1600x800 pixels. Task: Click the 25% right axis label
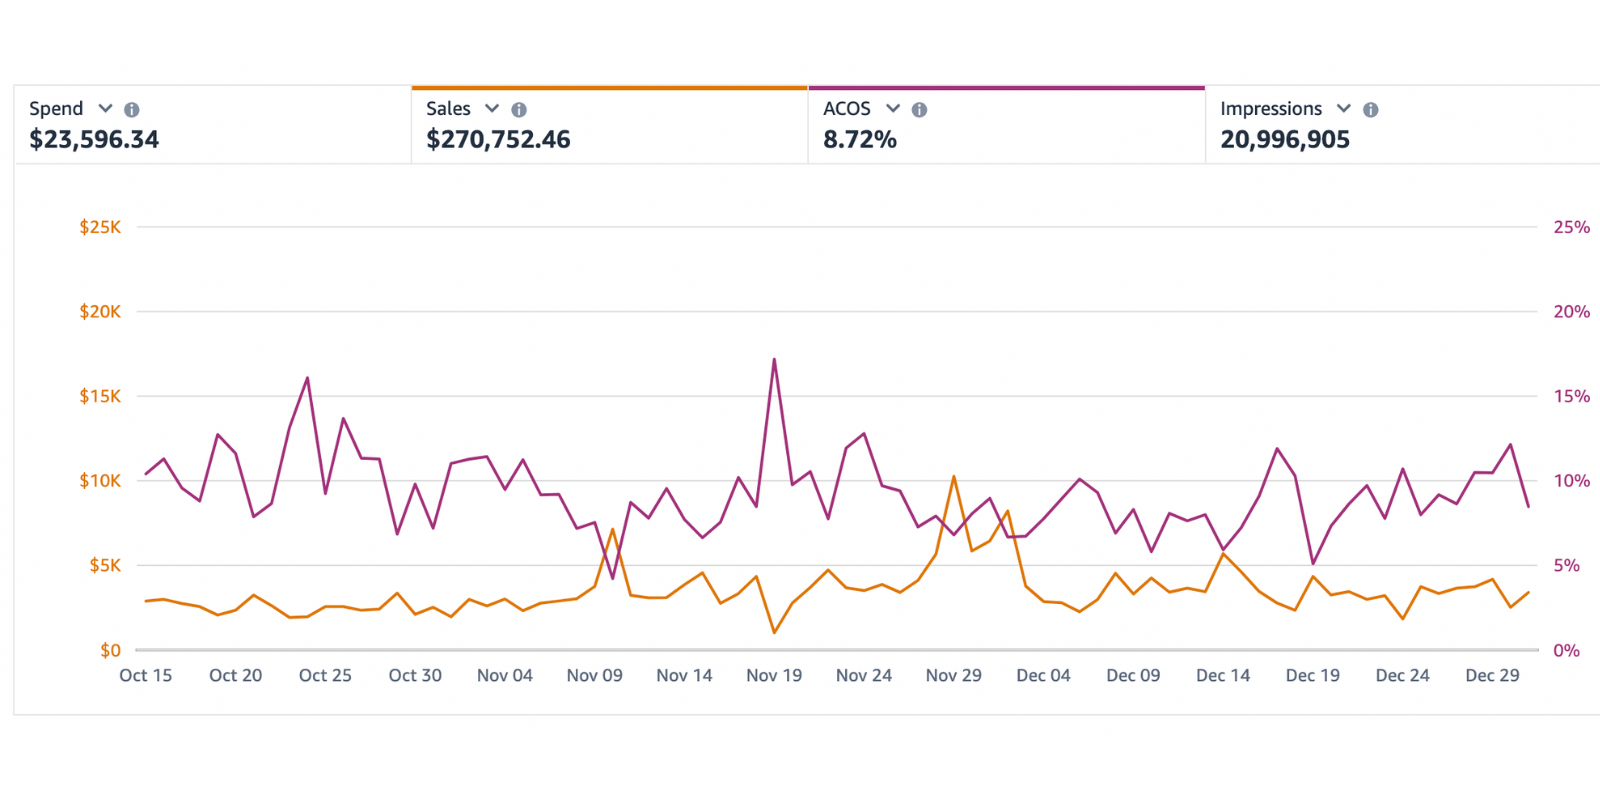(x=1571, y=227)
